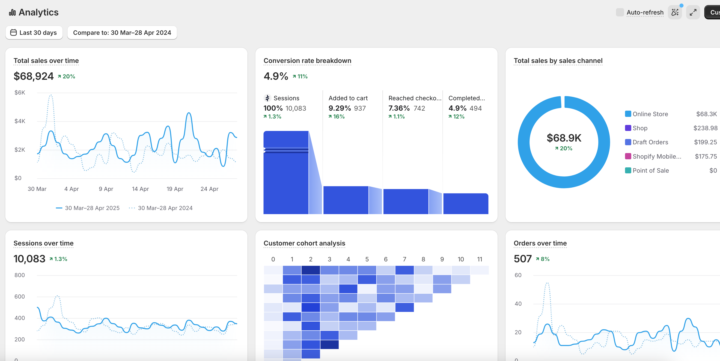Viewport: 720px width, 361px height.
Task: Click the 4.9% conversion rate headline value
Action: pos(276,76)
